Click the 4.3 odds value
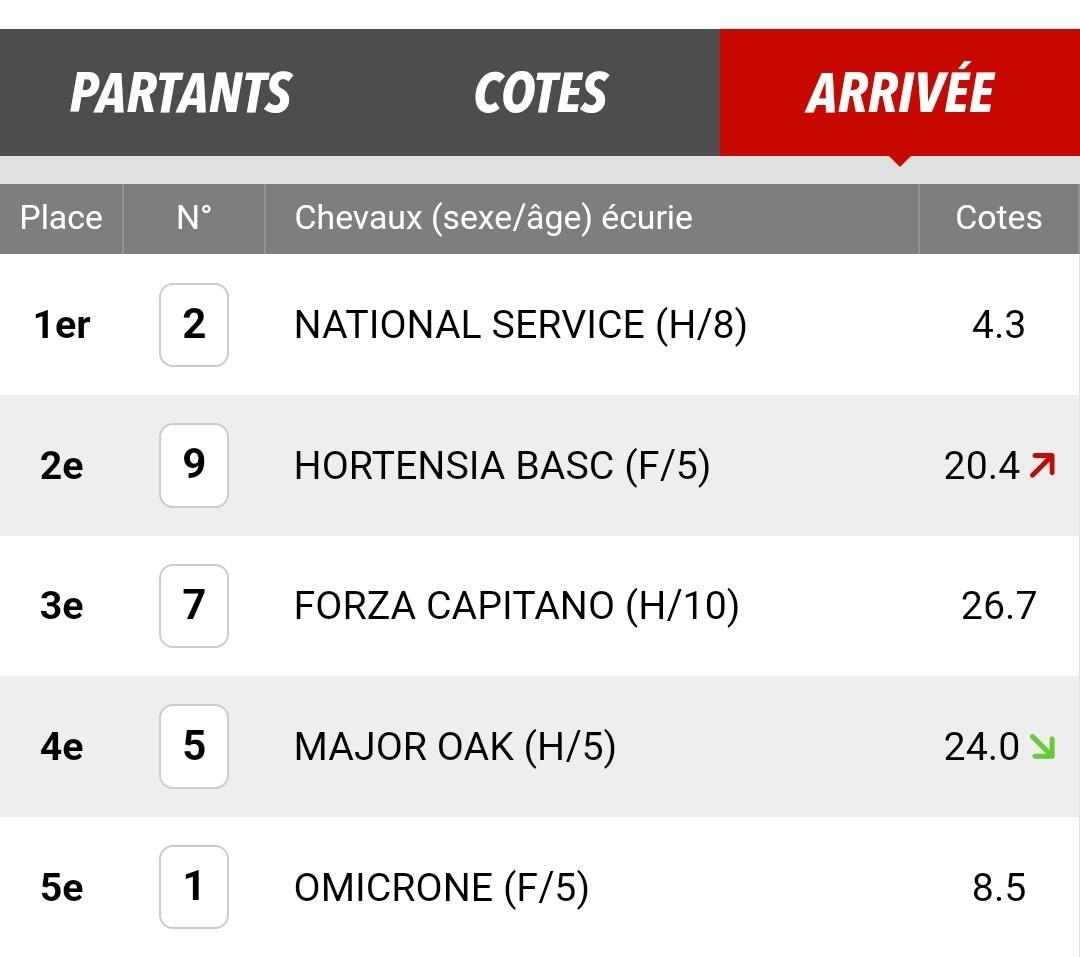The image size is (1080, 957). (998, 325)
